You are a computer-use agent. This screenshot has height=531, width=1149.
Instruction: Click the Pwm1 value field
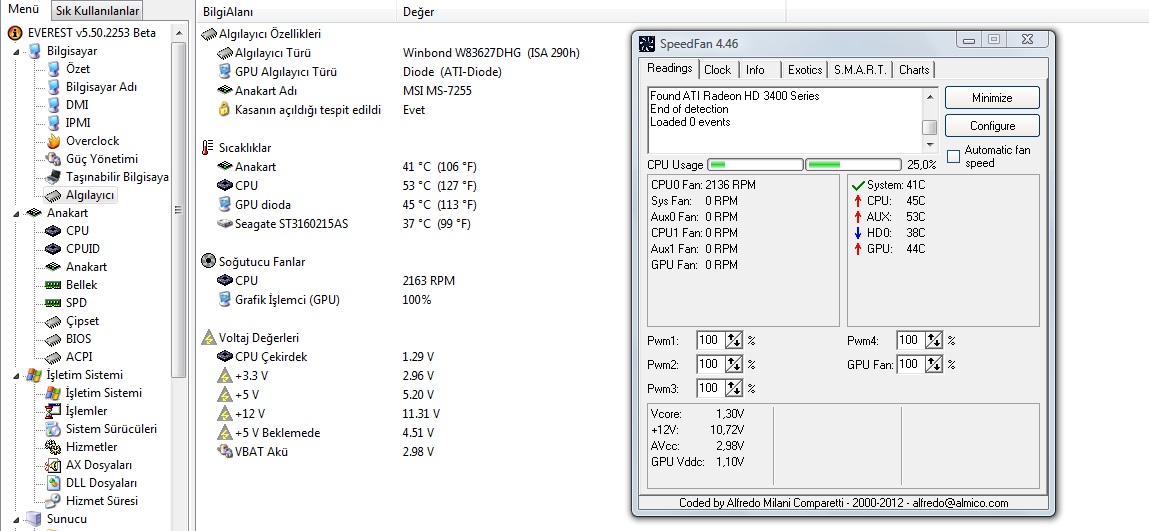point(710,341)
